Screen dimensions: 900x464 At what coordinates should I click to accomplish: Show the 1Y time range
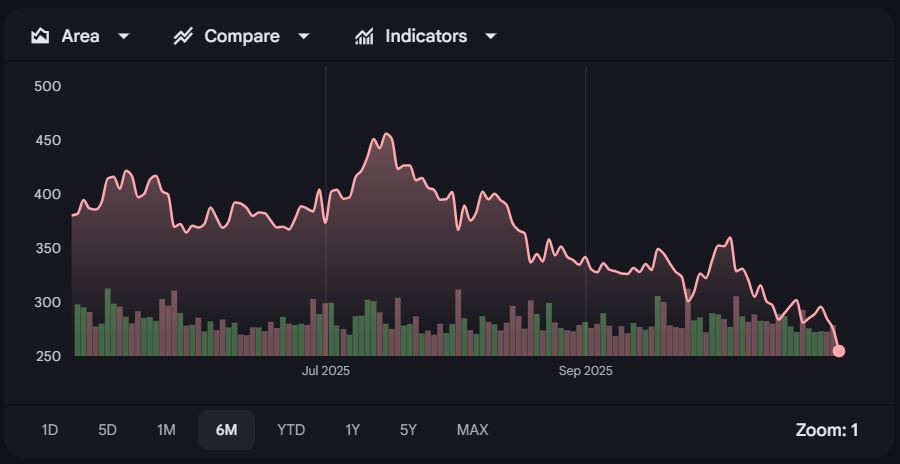tap(352, 430)
